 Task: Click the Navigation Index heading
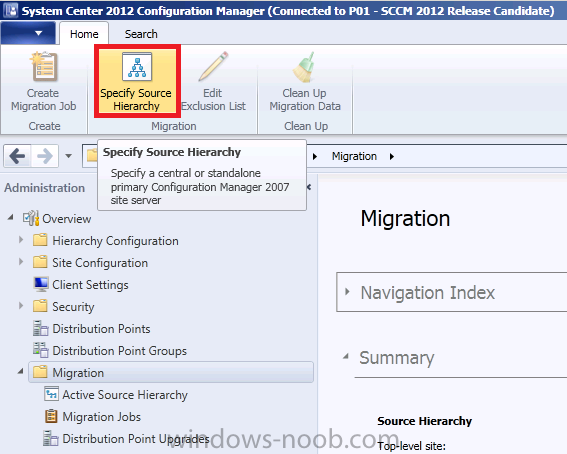pos(428,292)
